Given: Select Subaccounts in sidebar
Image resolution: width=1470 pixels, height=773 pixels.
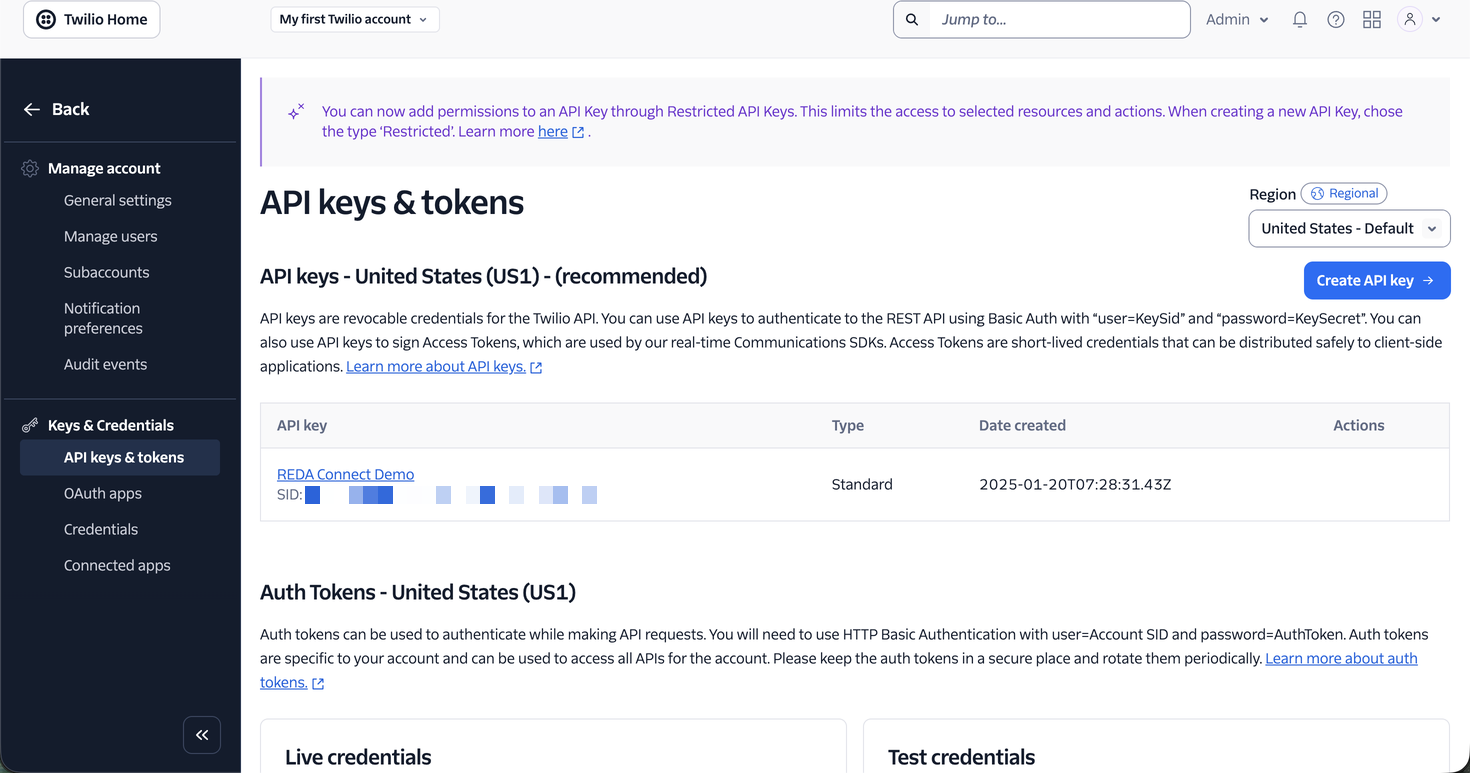Looking at the screenshot, I should [x=107, y=272].
